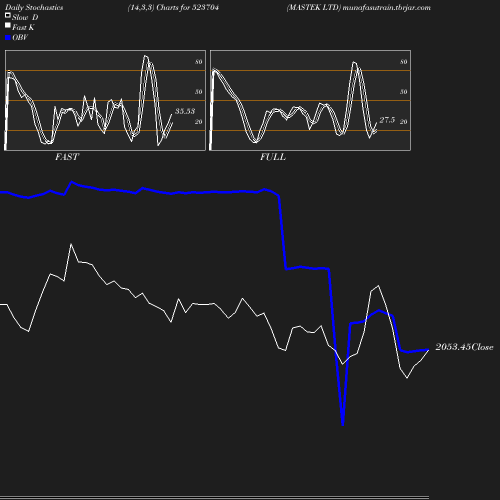The height and width of the screenshot is (500, 500).
Task: Click the FULL stochastic chart thumbnail
Action: pos(310,100)
